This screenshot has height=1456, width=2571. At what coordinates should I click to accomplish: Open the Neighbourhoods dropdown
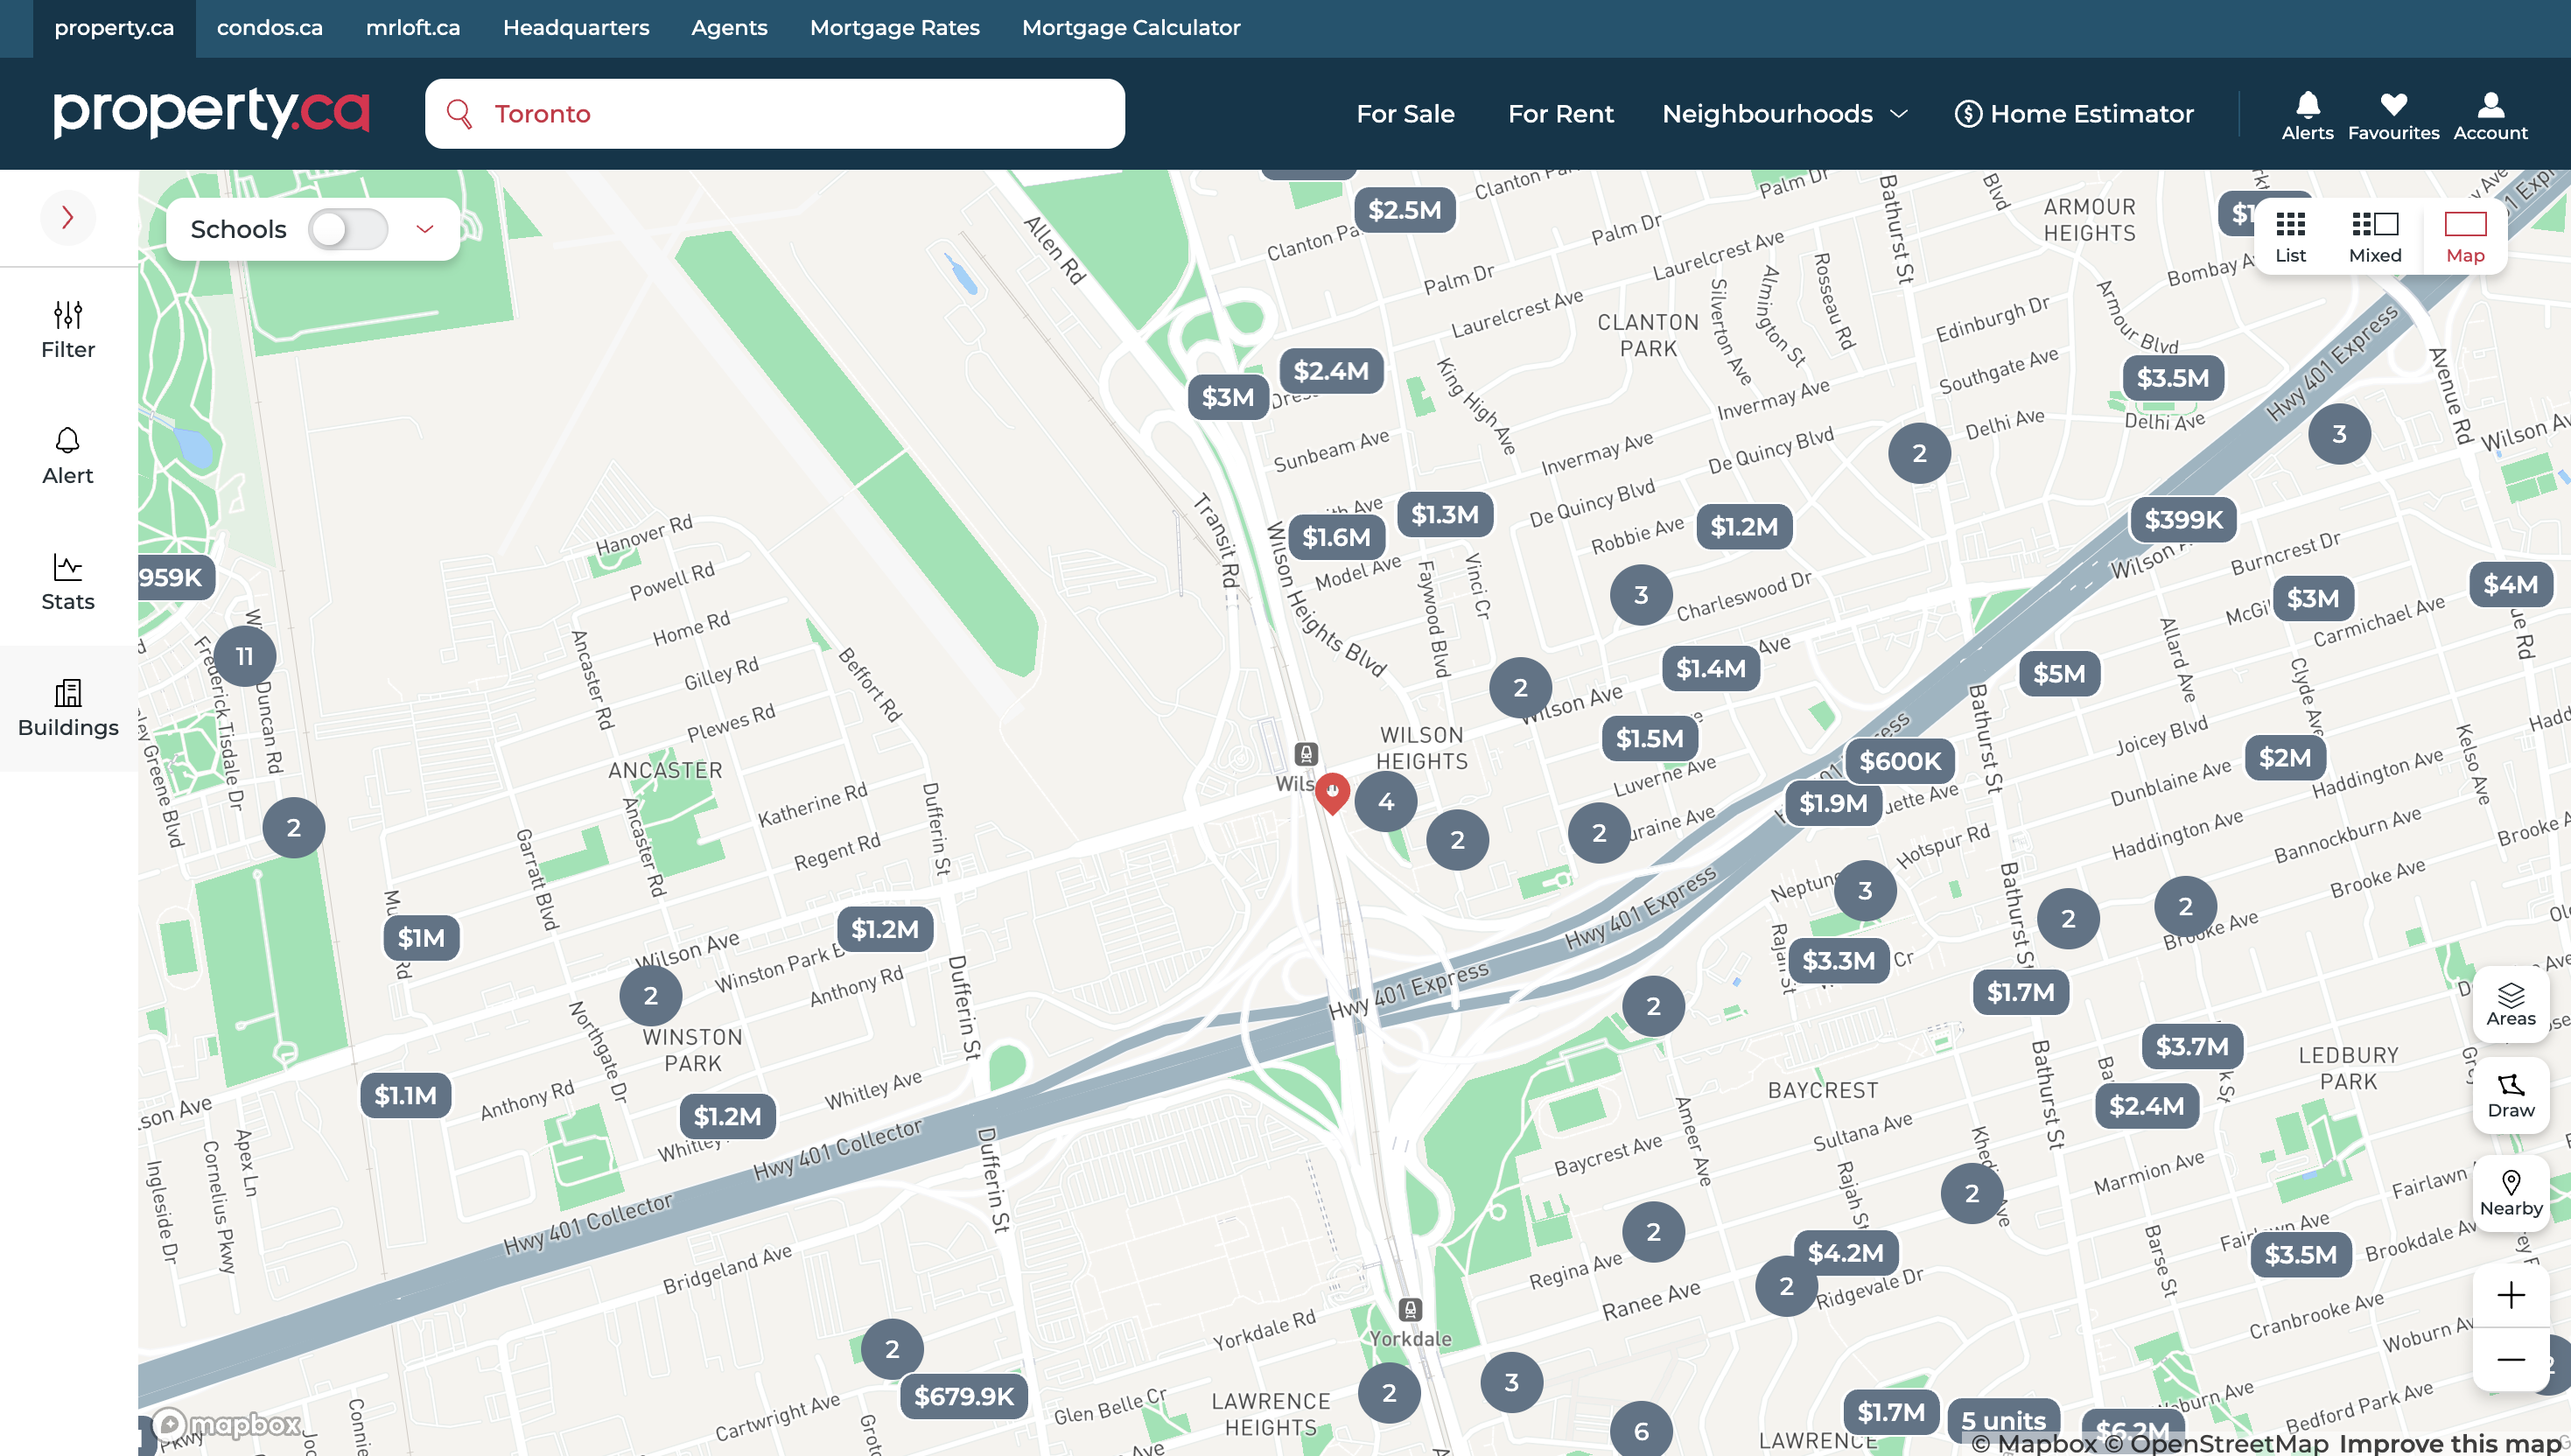(x=1784, y=114)
